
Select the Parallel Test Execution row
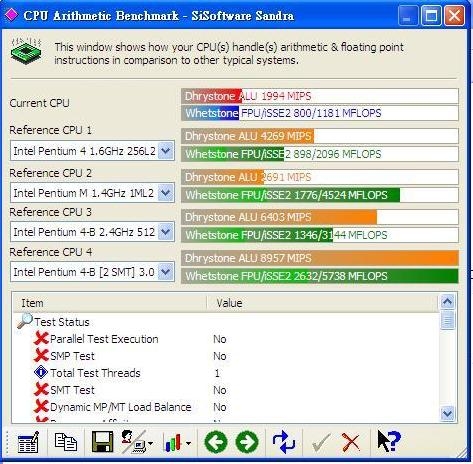pos(226,339)
